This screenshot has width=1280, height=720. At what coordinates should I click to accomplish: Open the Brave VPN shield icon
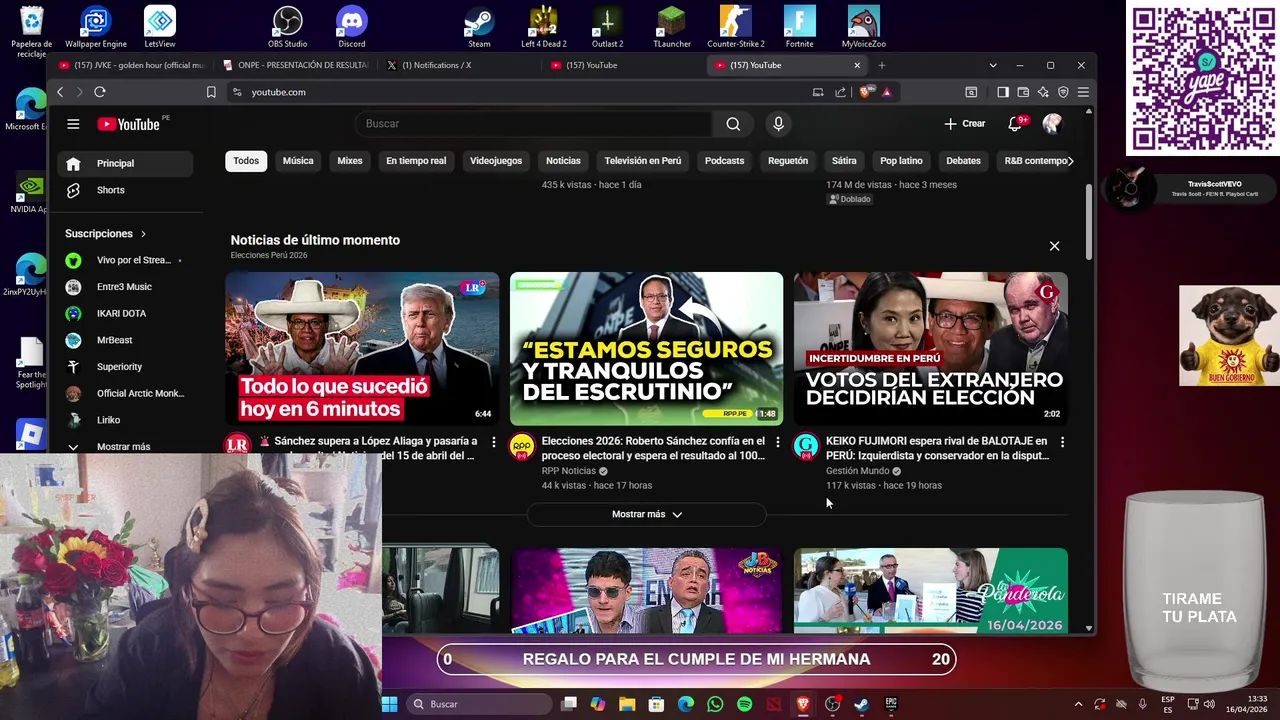tap(1063, 92)
